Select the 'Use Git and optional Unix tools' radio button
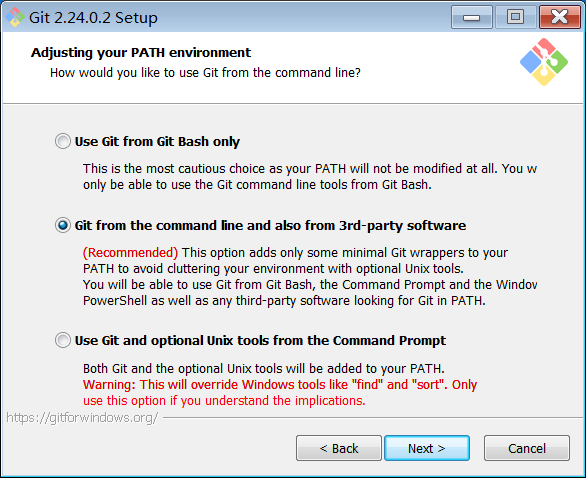This screenshot has height=478, width=586. click(62, 340)
